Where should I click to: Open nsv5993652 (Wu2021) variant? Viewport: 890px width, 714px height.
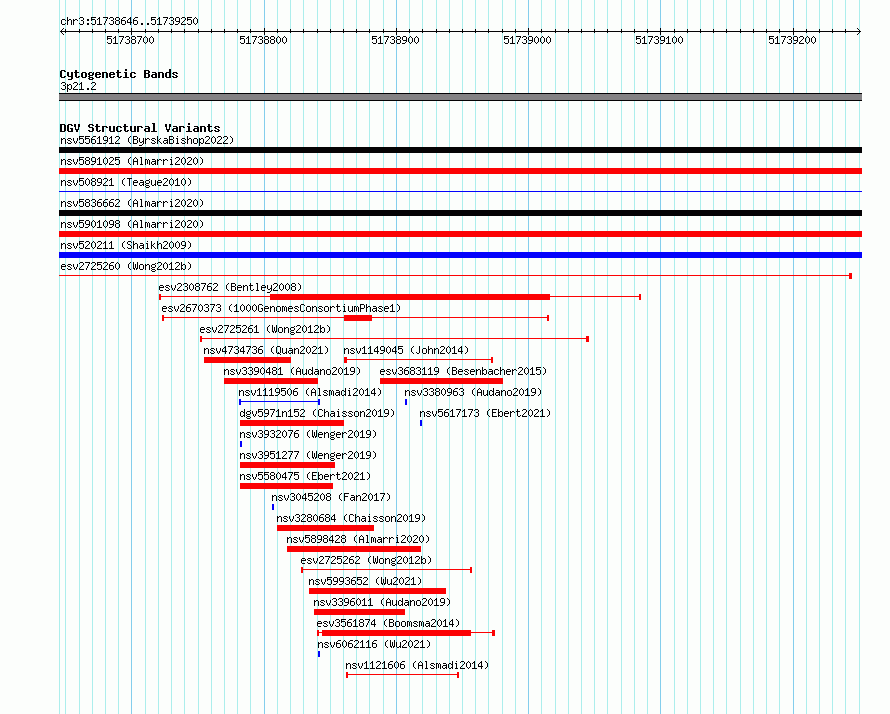coord(366,581)
